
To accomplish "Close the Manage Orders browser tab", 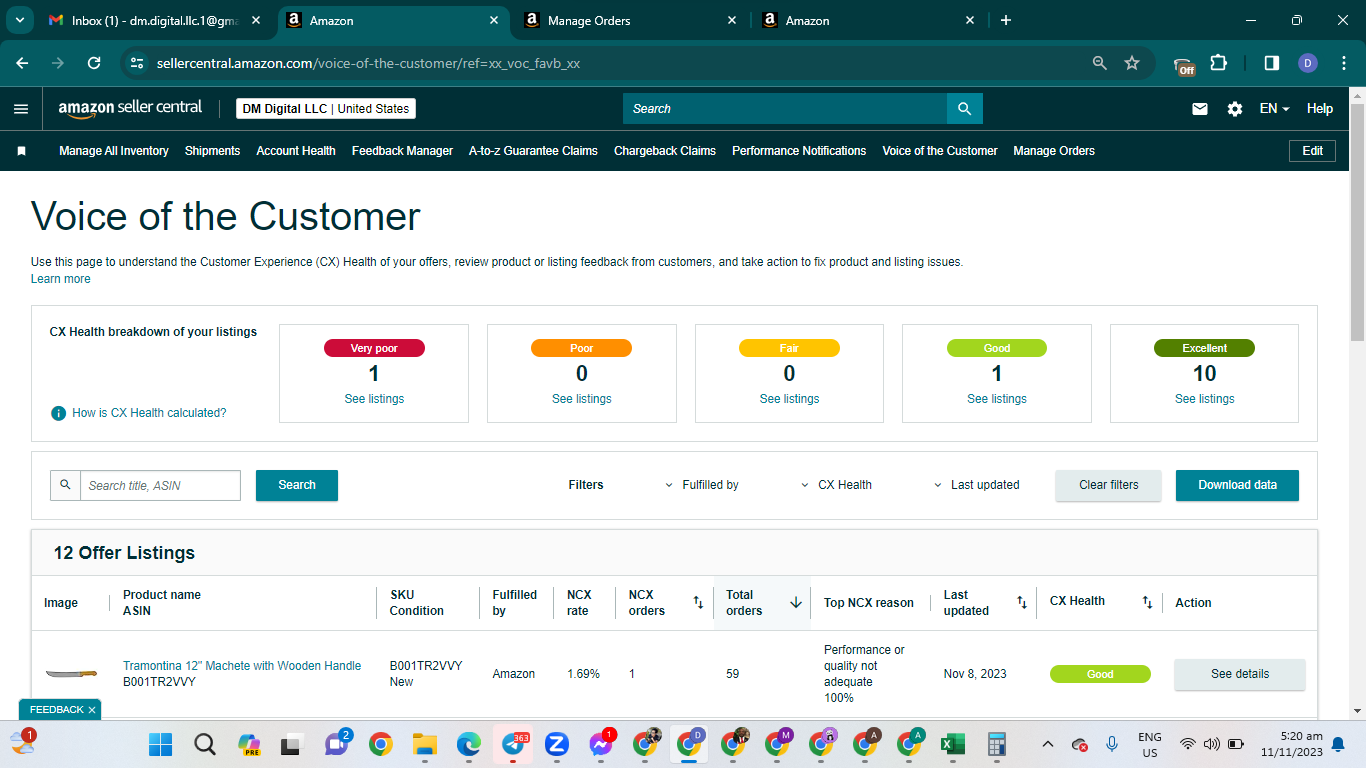I will (732, 20).
